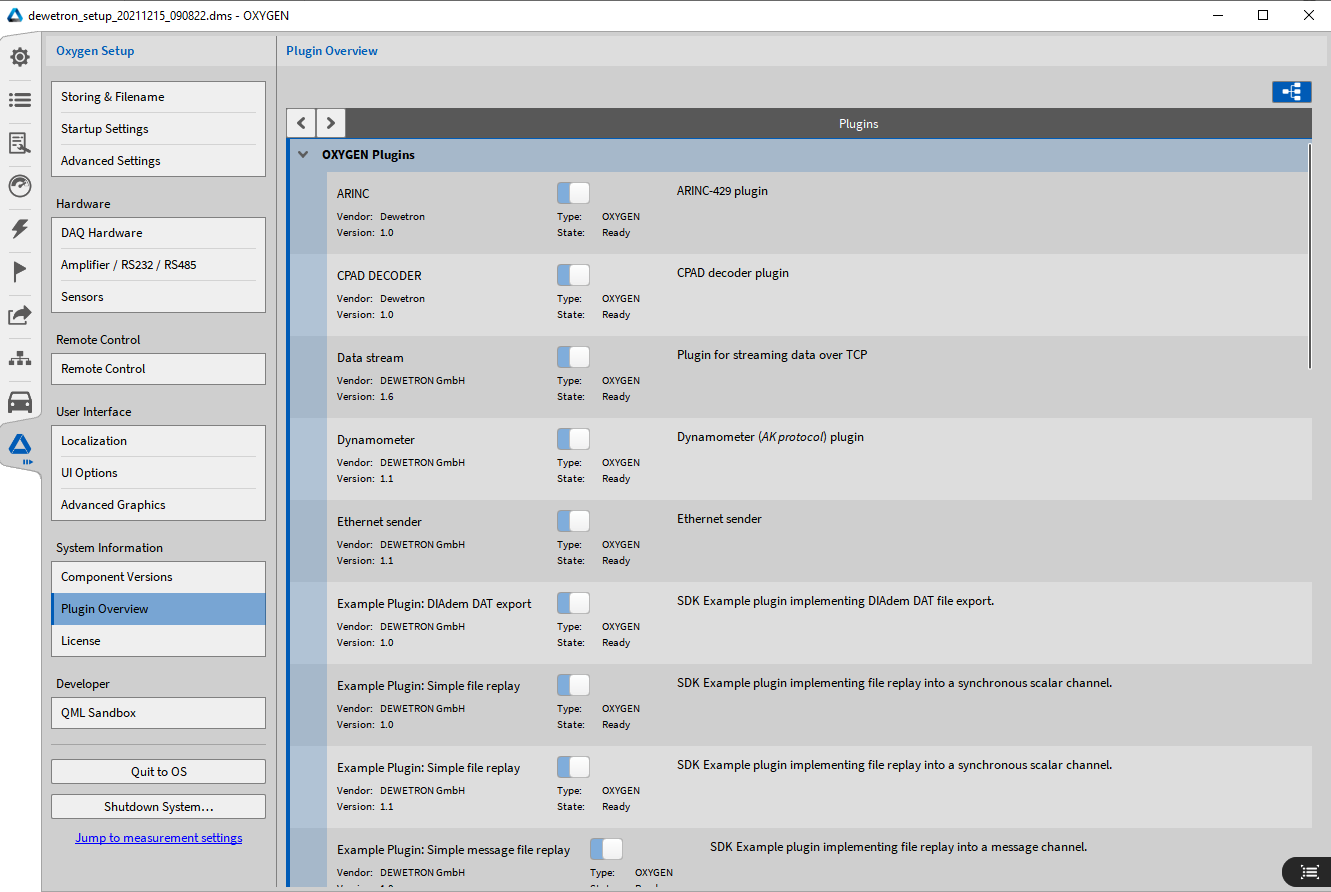Click the next page right chevron

click(x=331, y=123)
